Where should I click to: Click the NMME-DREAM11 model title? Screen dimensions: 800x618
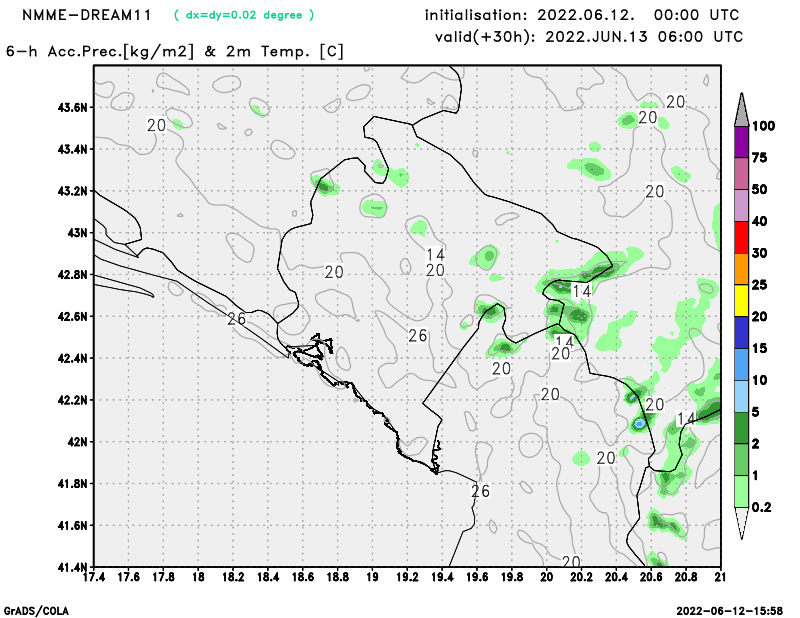tap(87, 15)
